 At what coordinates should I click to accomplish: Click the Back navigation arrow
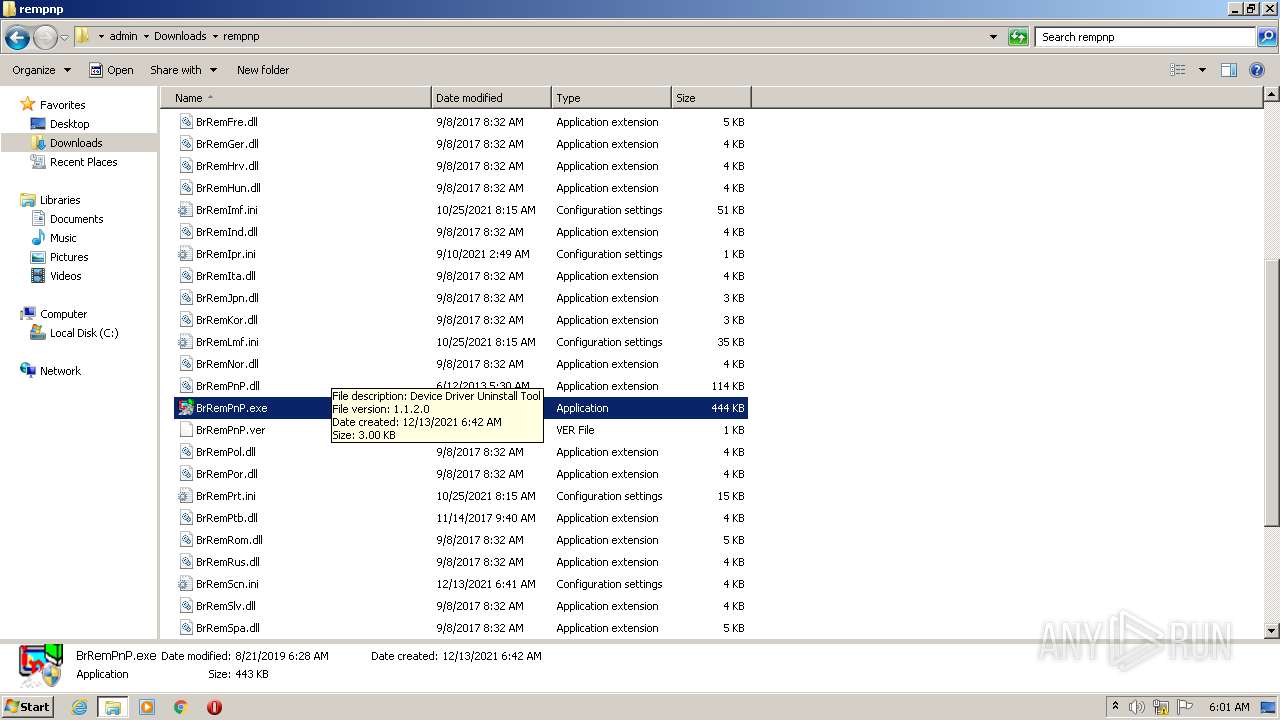(x=17, y=38)
